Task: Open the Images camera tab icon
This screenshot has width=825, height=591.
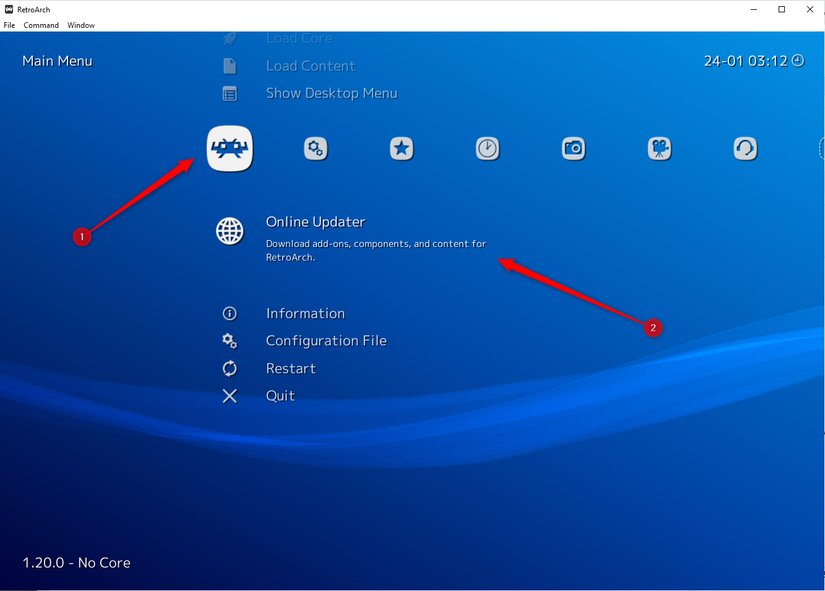Action: pos(573,149)
